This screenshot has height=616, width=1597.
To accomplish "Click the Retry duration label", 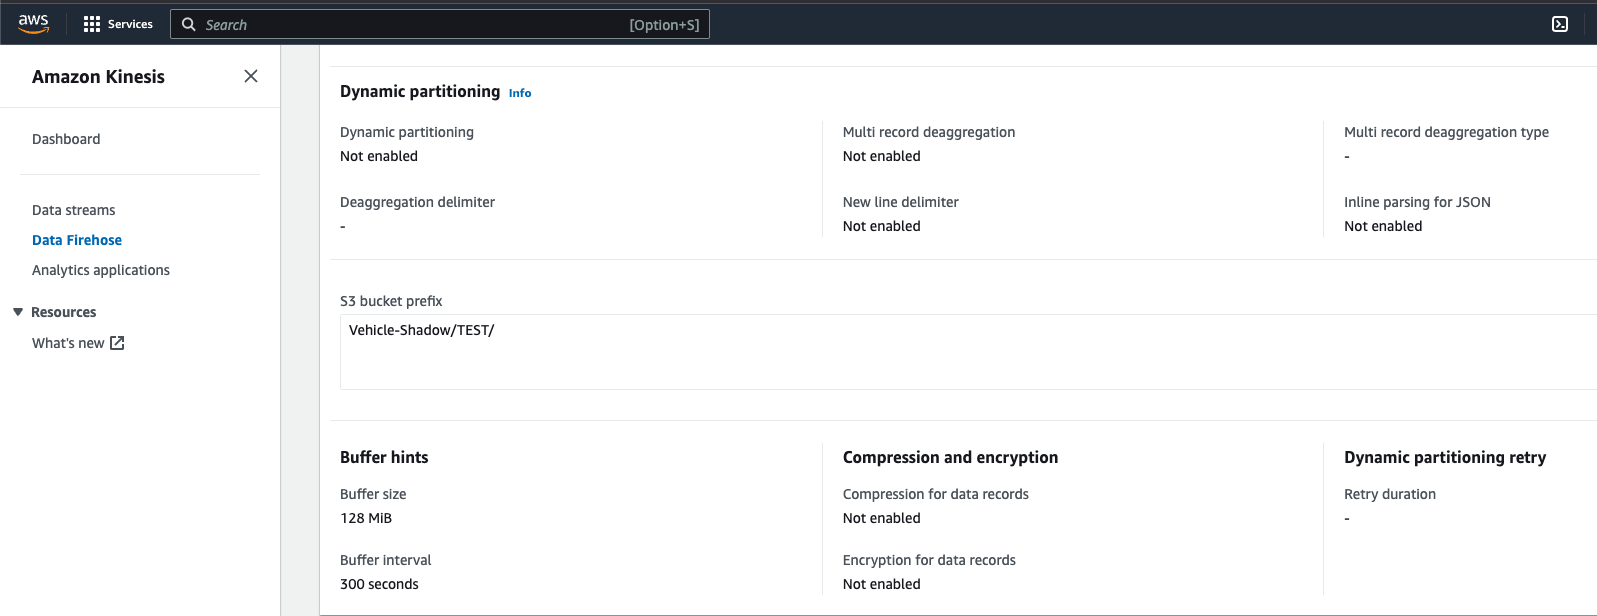I will click(x=1390, y=494).
